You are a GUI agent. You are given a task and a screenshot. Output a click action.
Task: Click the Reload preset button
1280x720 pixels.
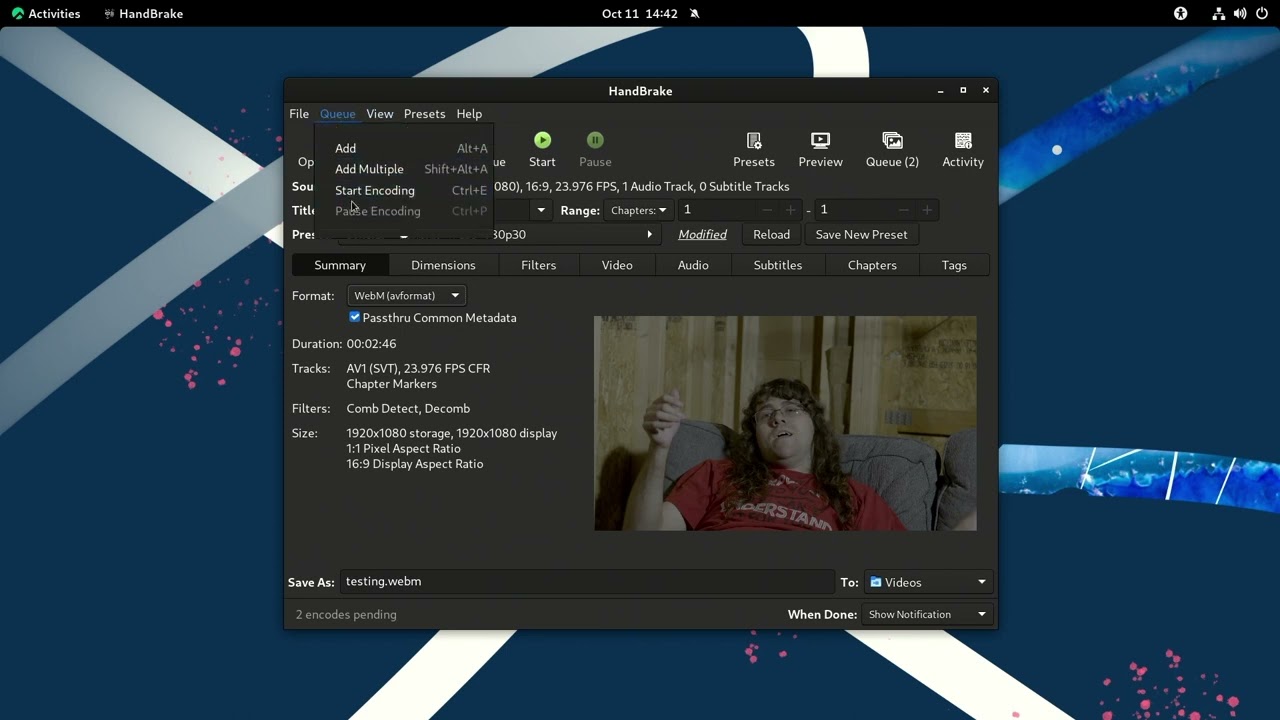pos(771,235)
